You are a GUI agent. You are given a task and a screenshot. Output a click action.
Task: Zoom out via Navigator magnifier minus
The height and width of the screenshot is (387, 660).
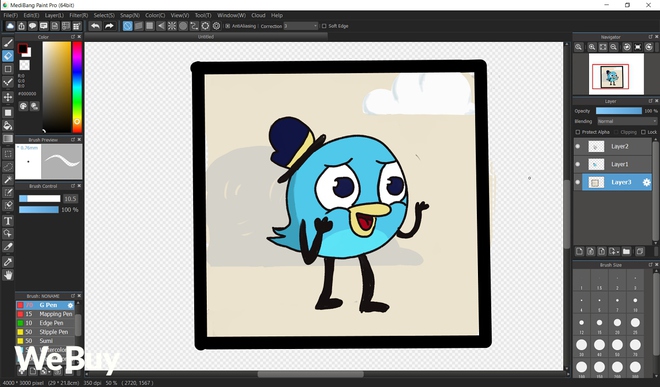pyautogui.click(x=614, y=47)
